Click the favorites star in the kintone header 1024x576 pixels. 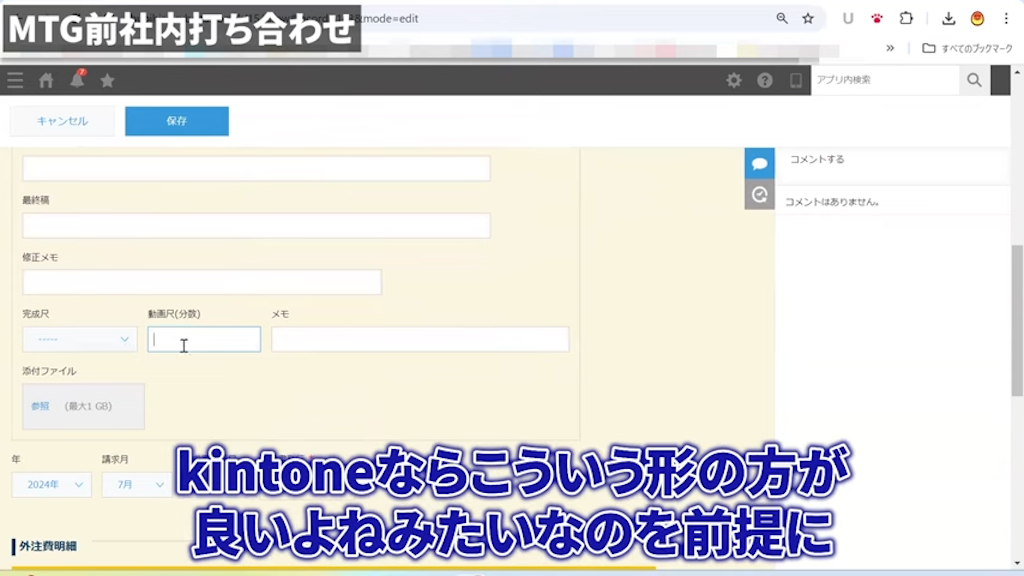click(x=107, y=80)
